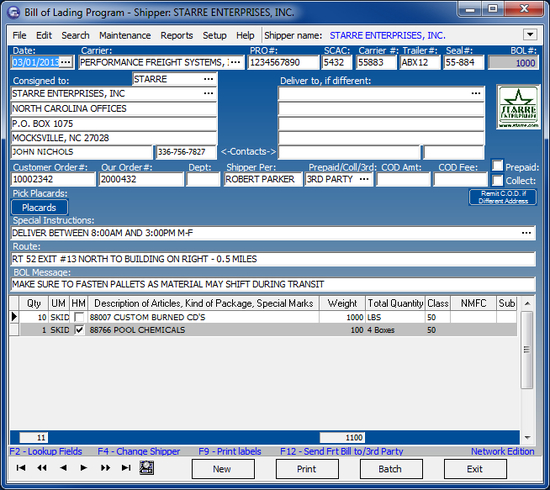The image size is (550, 490).
Task: Click the Weight column header
Action: (x=342, y=303)
